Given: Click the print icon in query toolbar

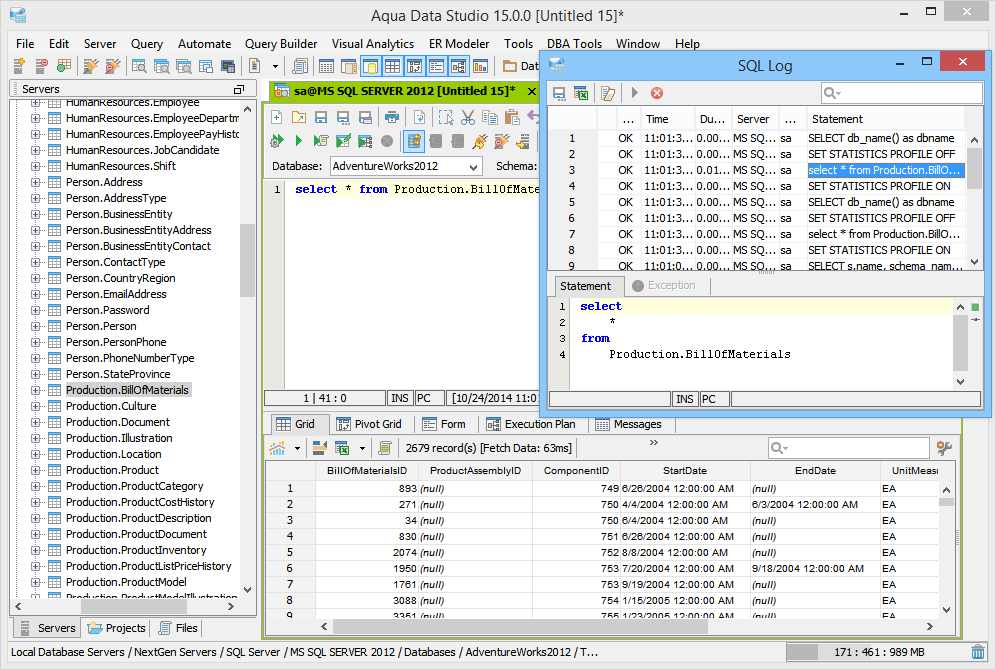Looking at the screenshot, I should 393,117.
